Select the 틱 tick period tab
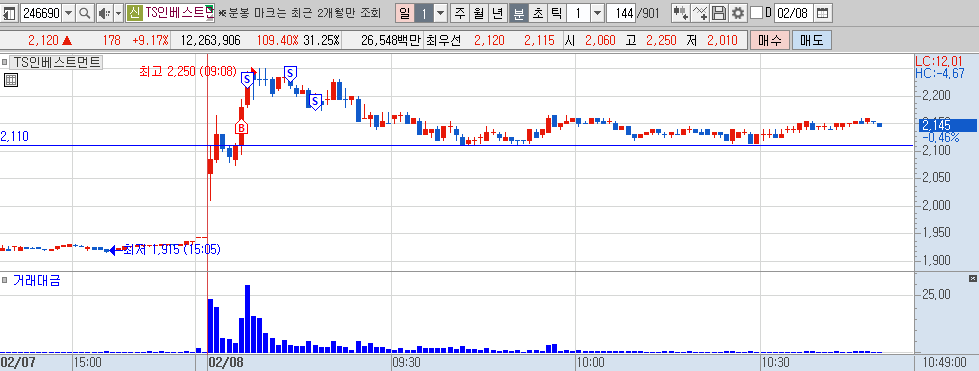Screen dimensions: 979x371 point(556,12)
